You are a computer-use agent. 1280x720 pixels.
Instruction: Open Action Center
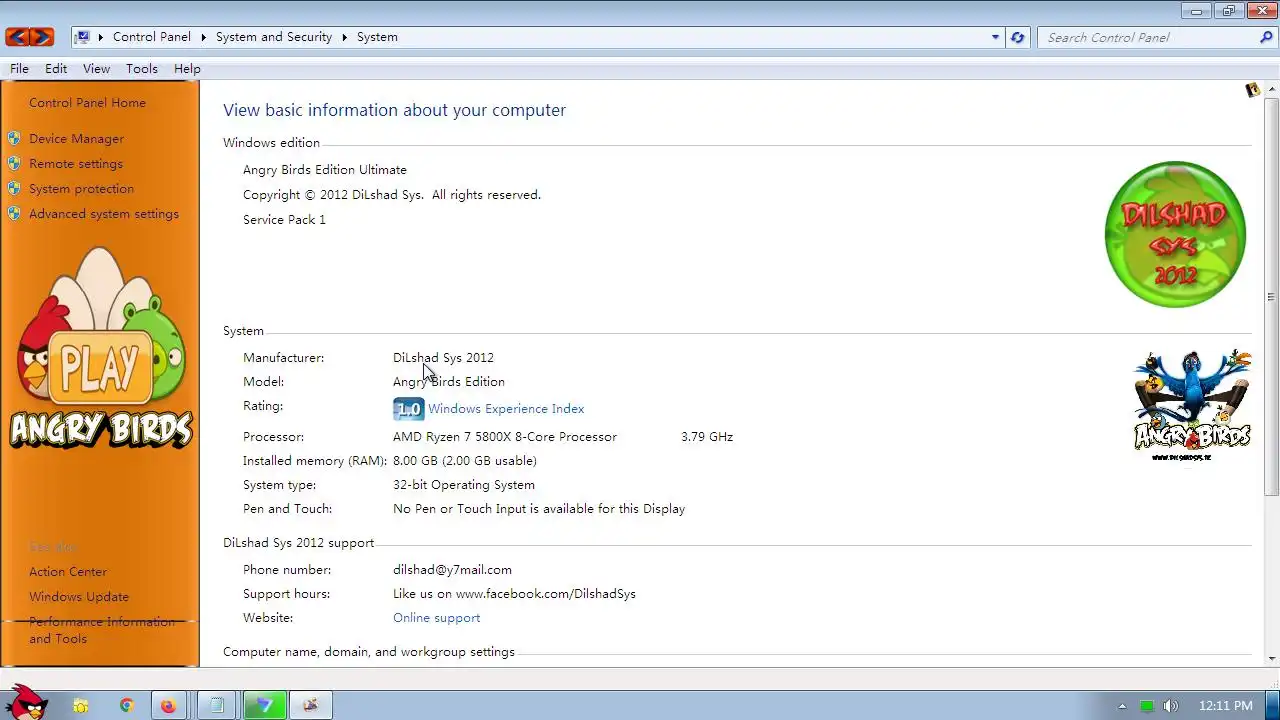(68, 572)
